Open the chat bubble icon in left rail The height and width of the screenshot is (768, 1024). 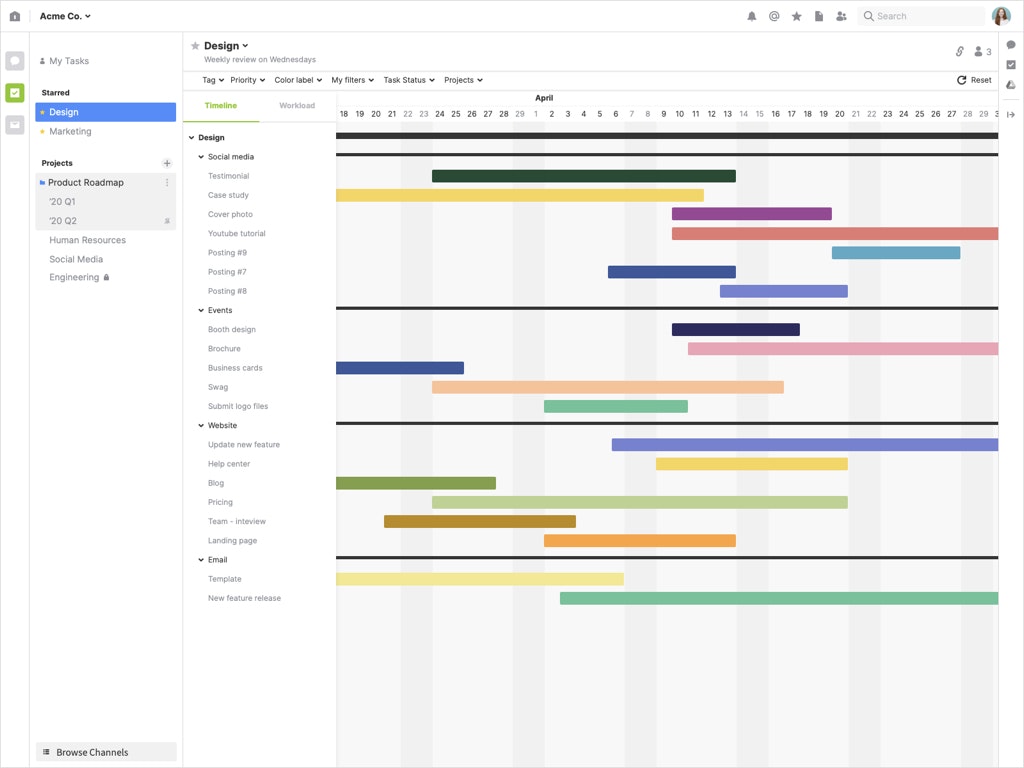click(x=14, y=61)
